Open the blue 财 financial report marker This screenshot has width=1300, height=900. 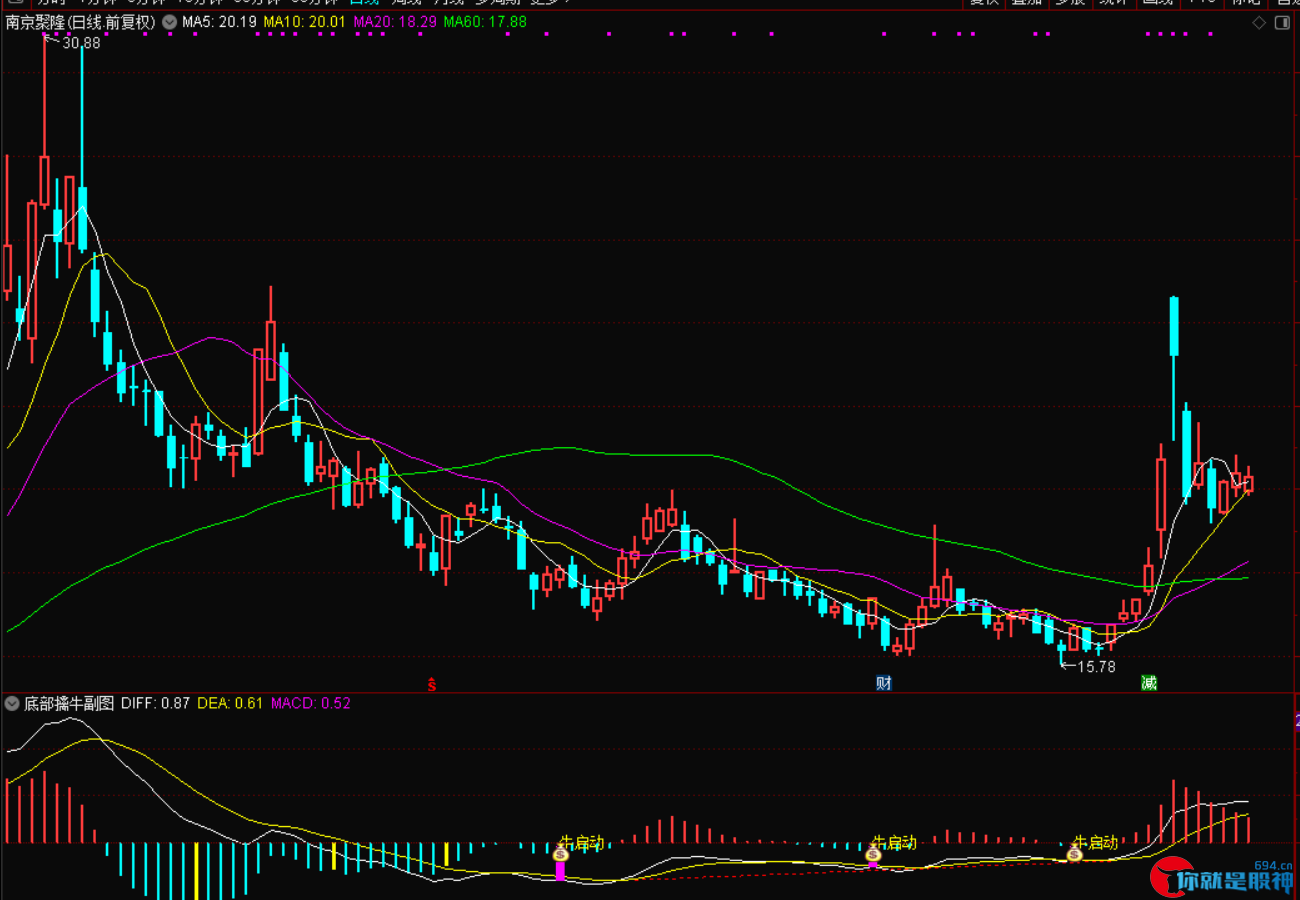[x=883, y=683]
